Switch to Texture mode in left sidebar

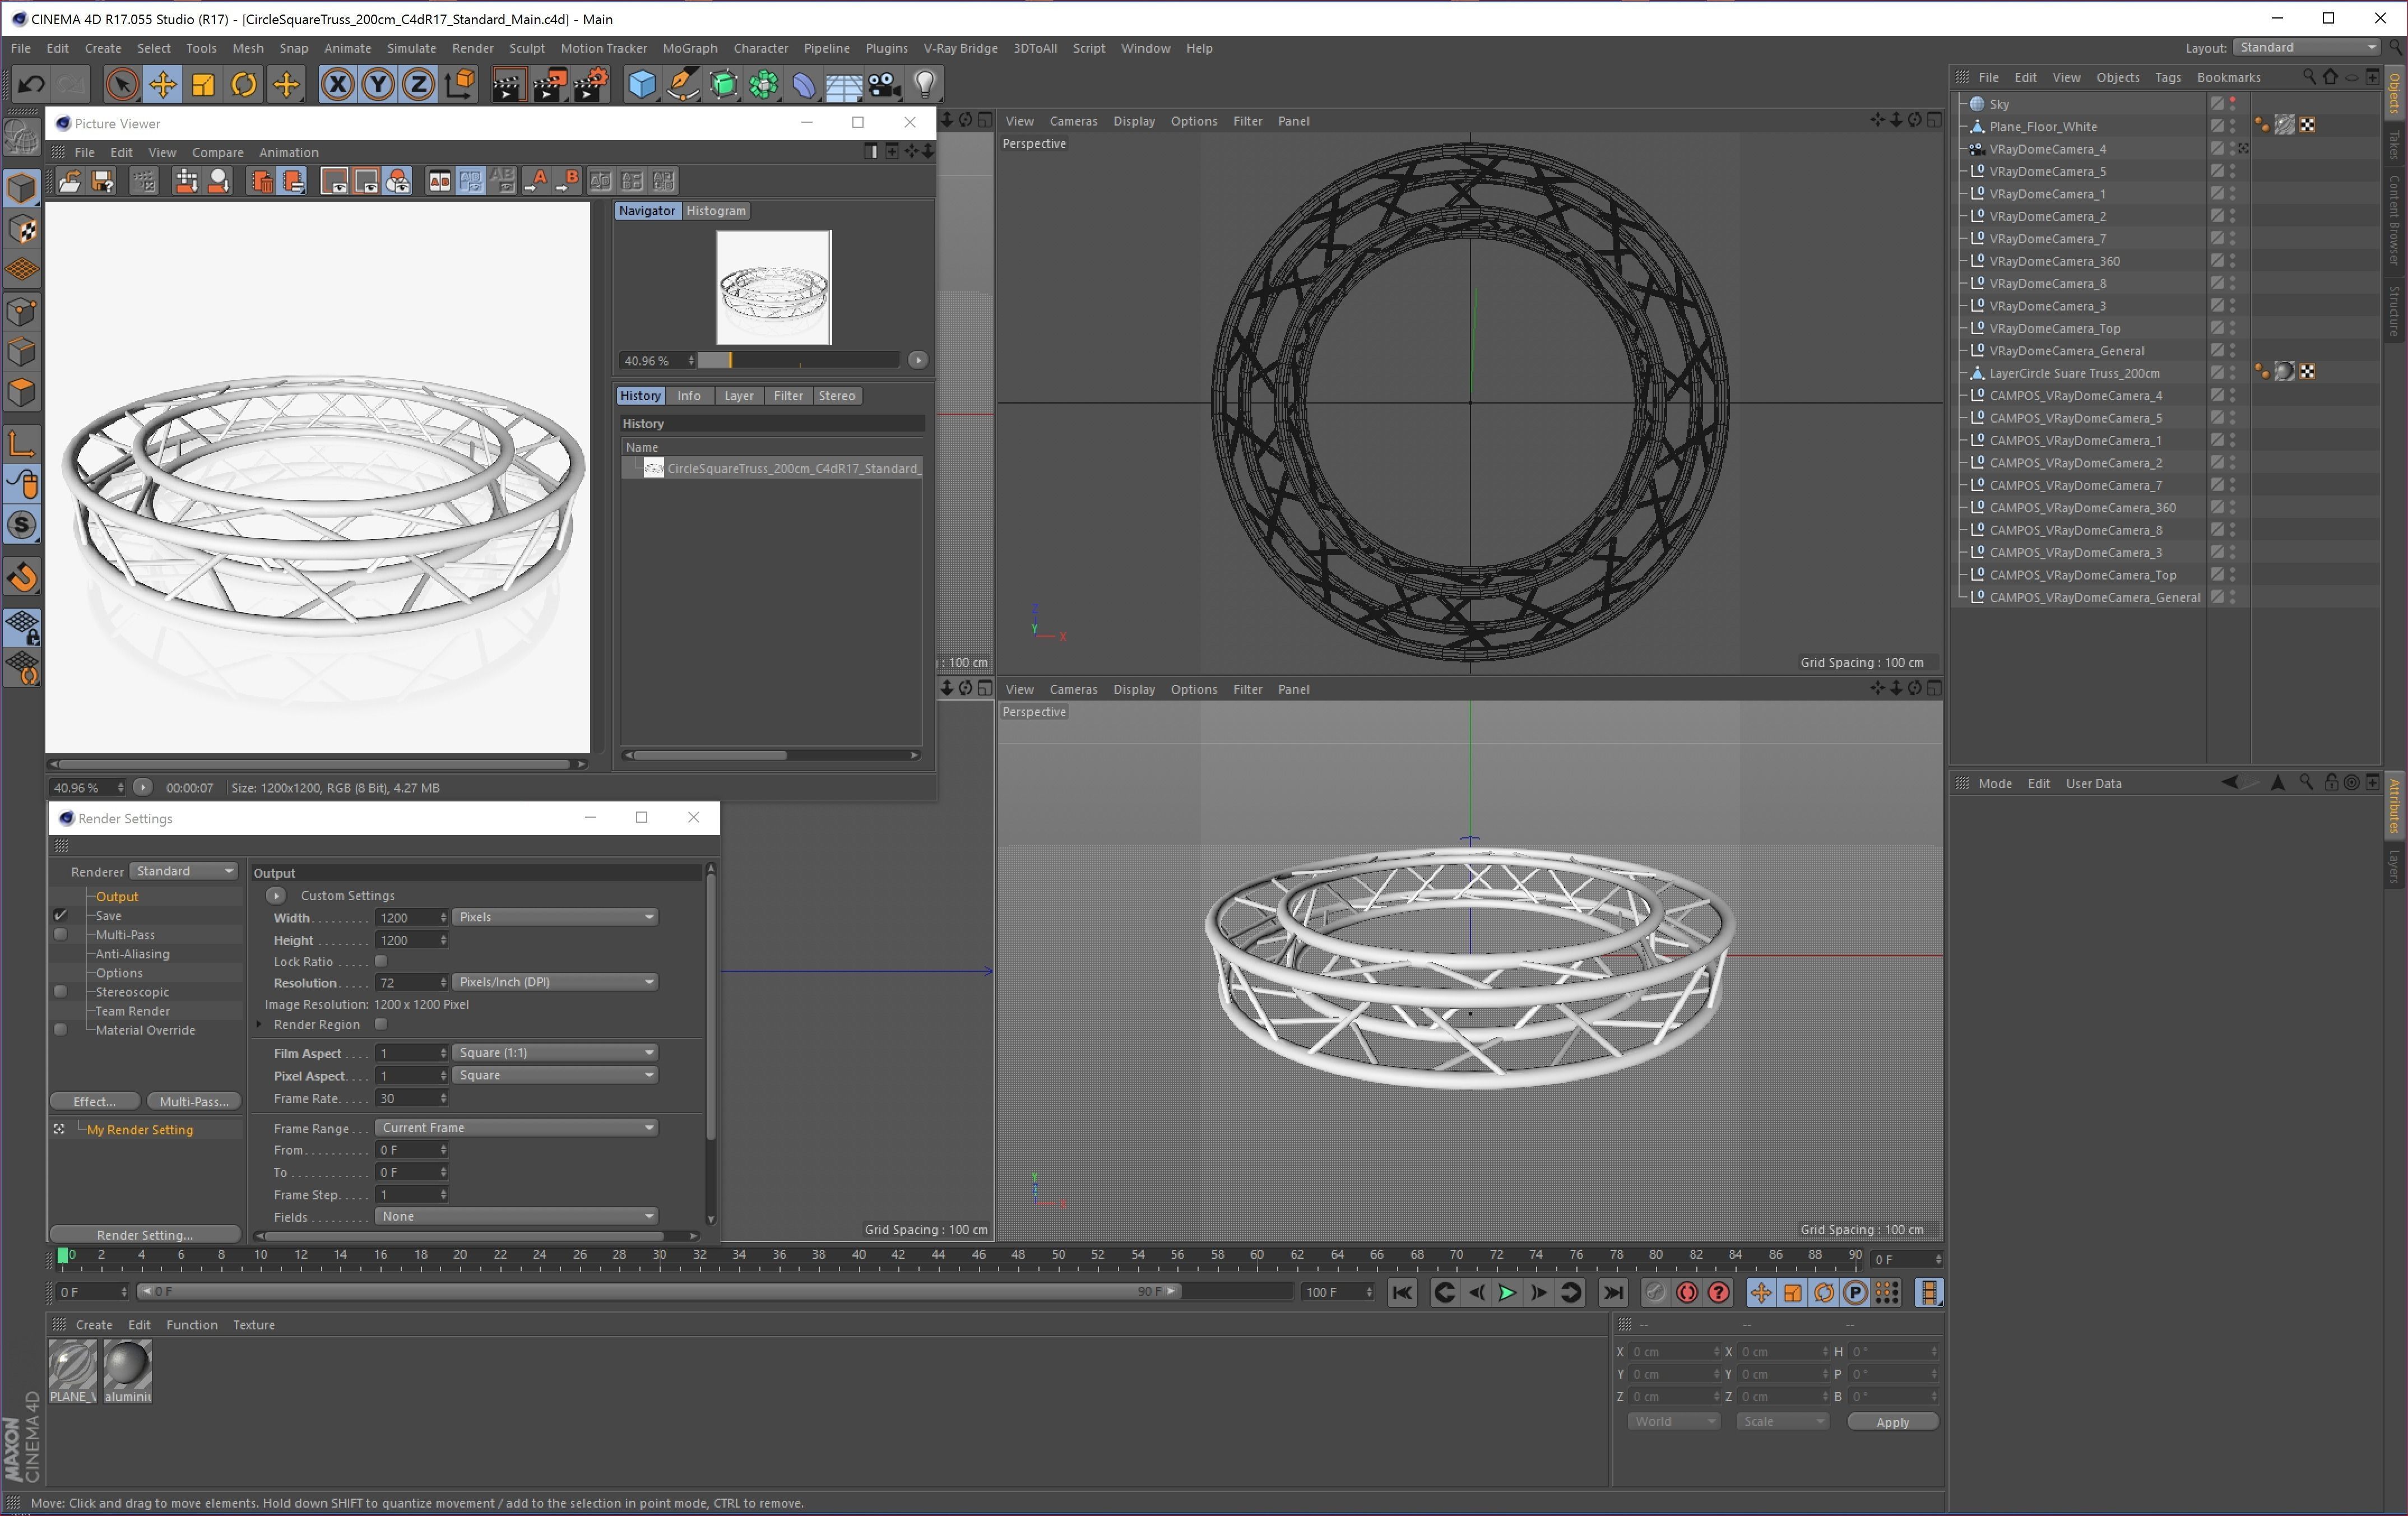[x=22, y=229]
